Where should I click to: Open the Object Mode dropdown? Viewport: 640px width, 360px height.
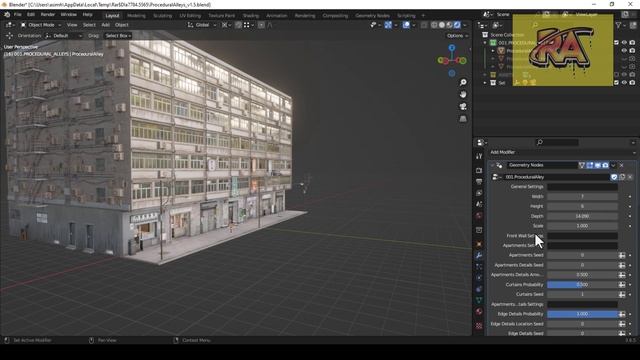41,25
